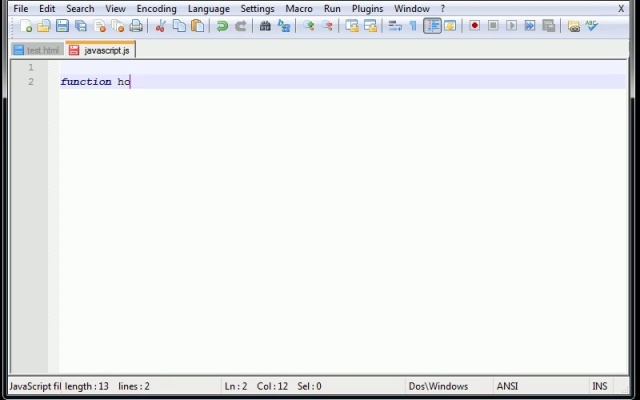Click the 'Sel : 0' status entry
The height and width of the screenshot is (400, 640).
click(309, 386)
